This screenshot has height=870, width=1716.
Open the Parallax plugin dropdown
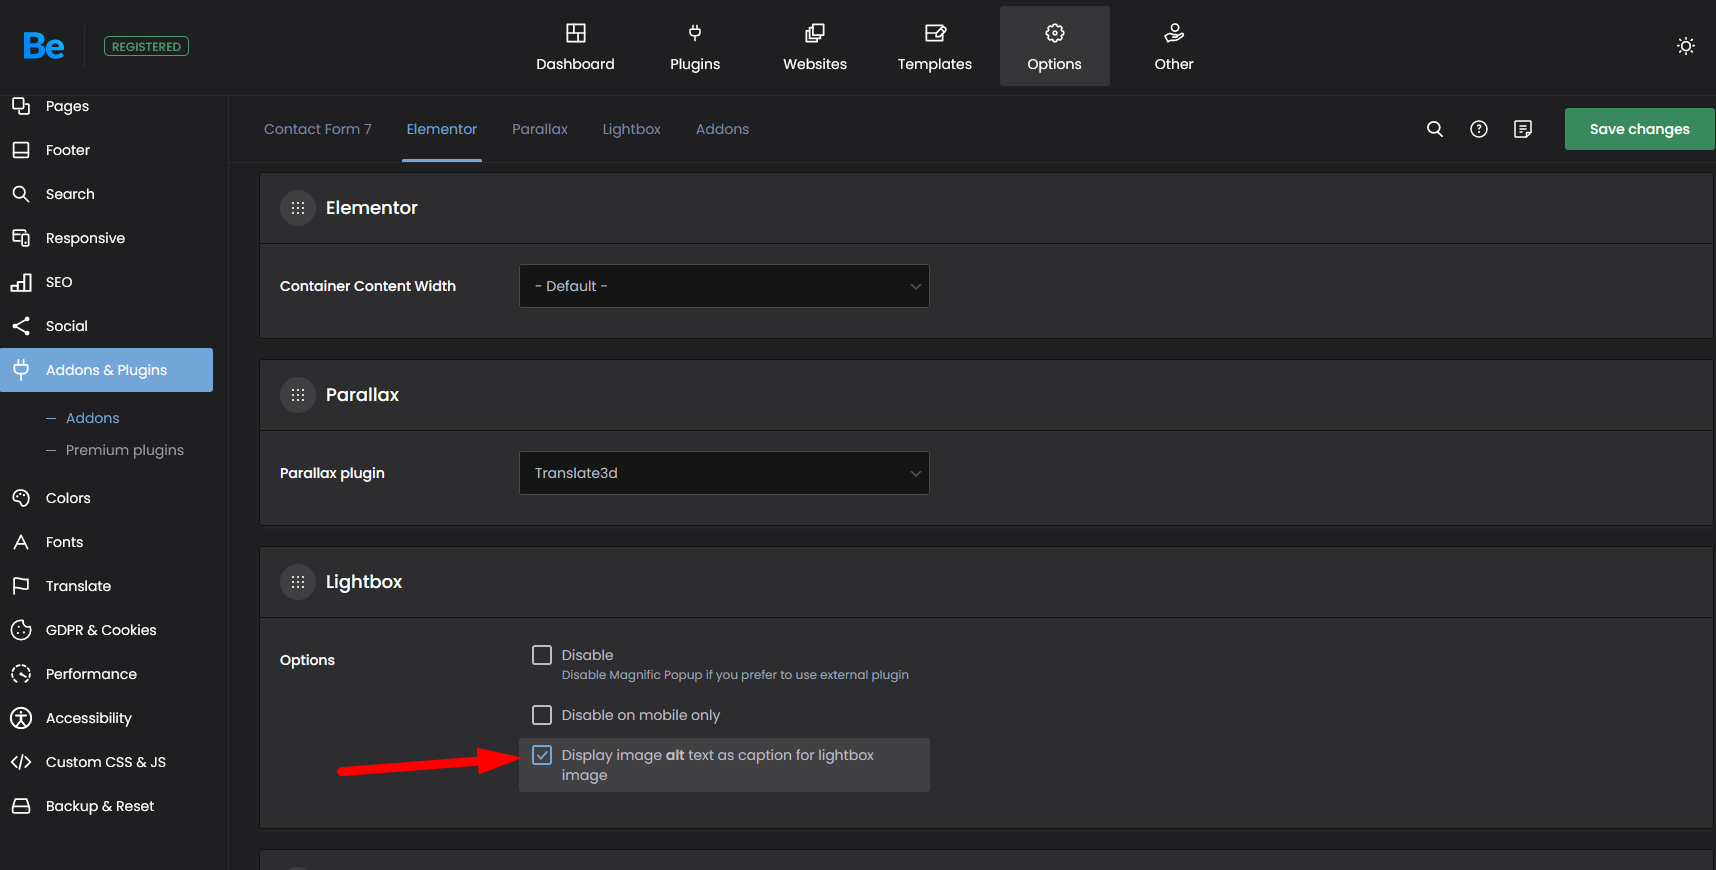pyautogui.click(x=724, y=473)
